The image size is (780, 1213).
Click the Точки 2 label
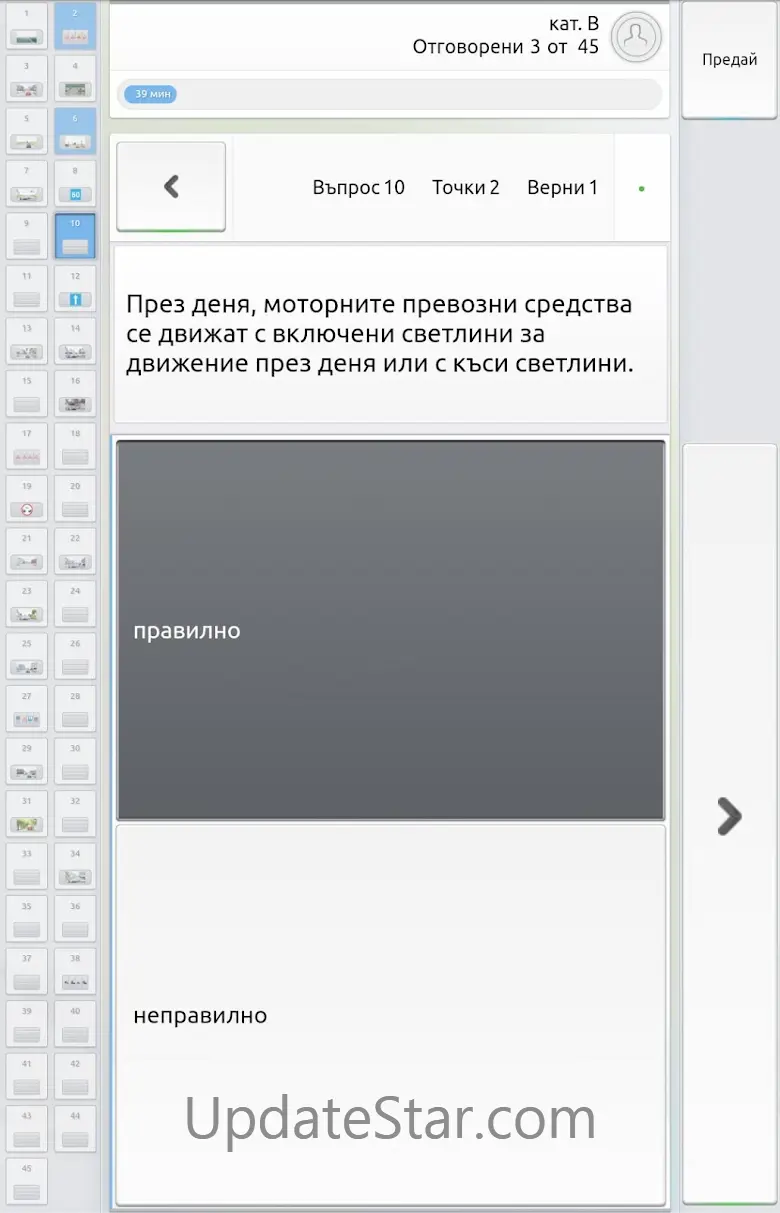465,187
